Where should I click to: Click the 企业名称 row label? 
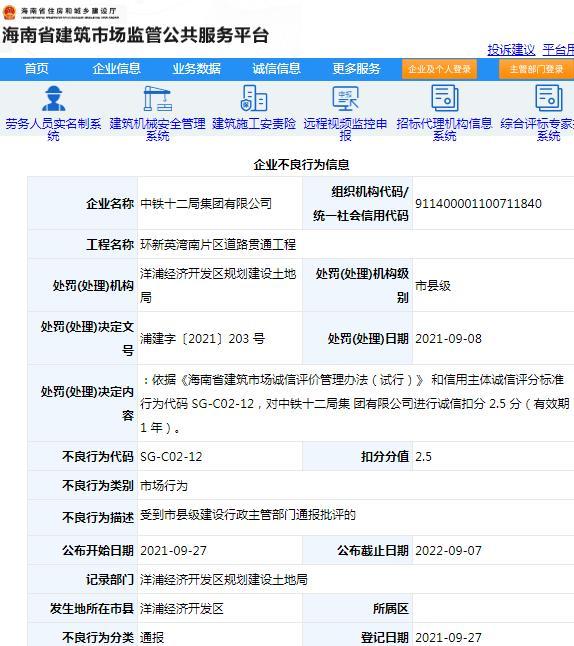[x=110, y=204]
